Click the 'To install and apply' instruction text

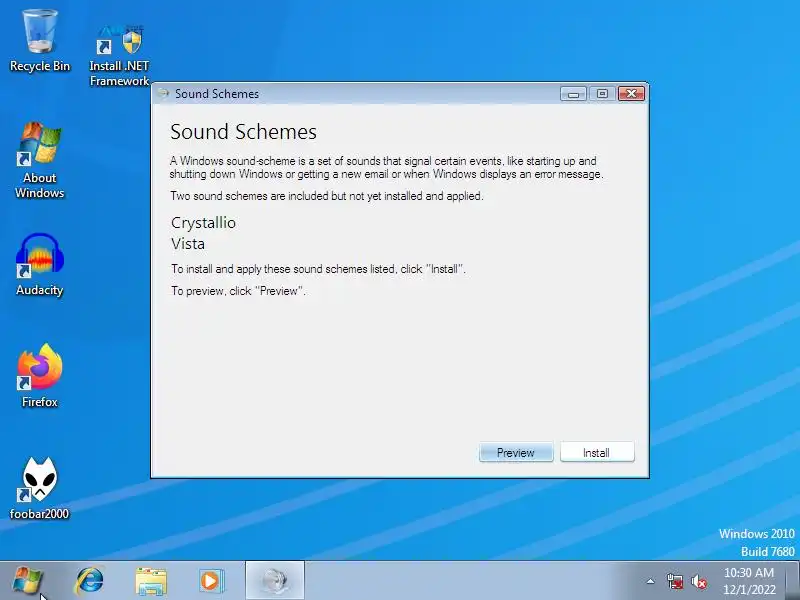pos(318,269)
